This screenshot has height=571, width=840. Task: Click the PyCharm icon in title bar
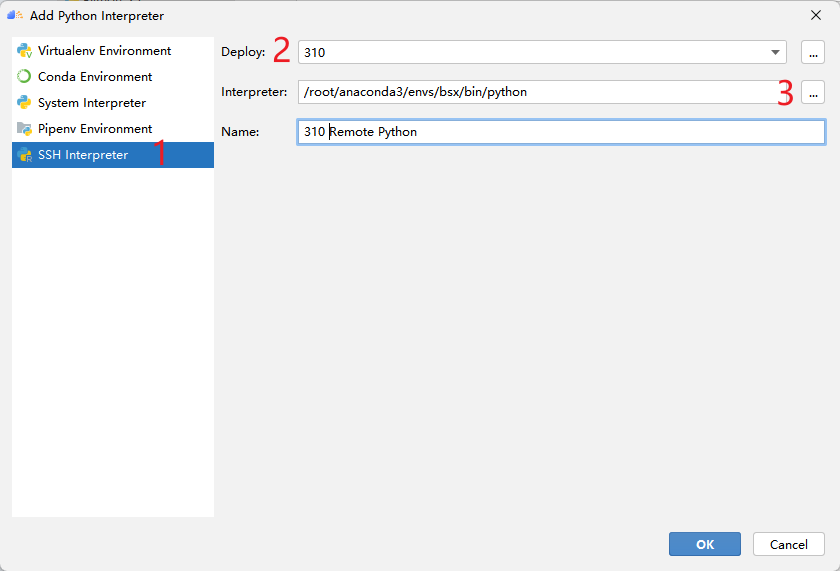[14, 16]
